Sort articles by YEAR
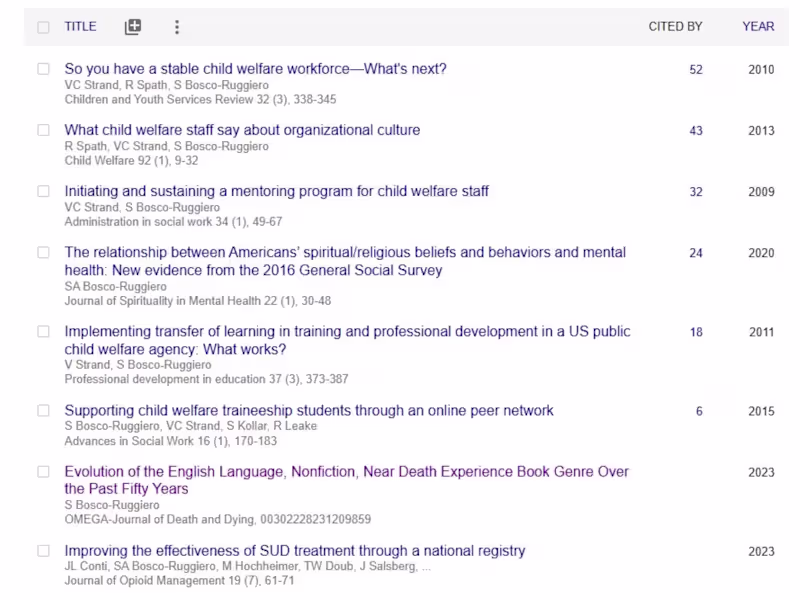 pos(758,27)
